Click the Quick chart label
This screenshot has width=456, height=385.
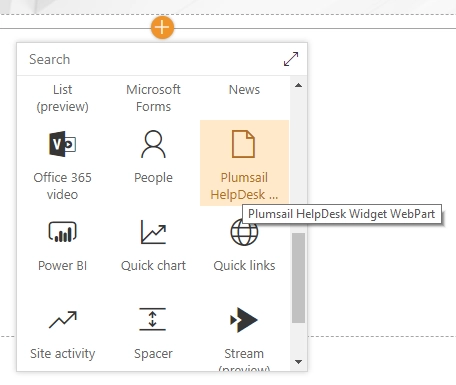(153, 266)
